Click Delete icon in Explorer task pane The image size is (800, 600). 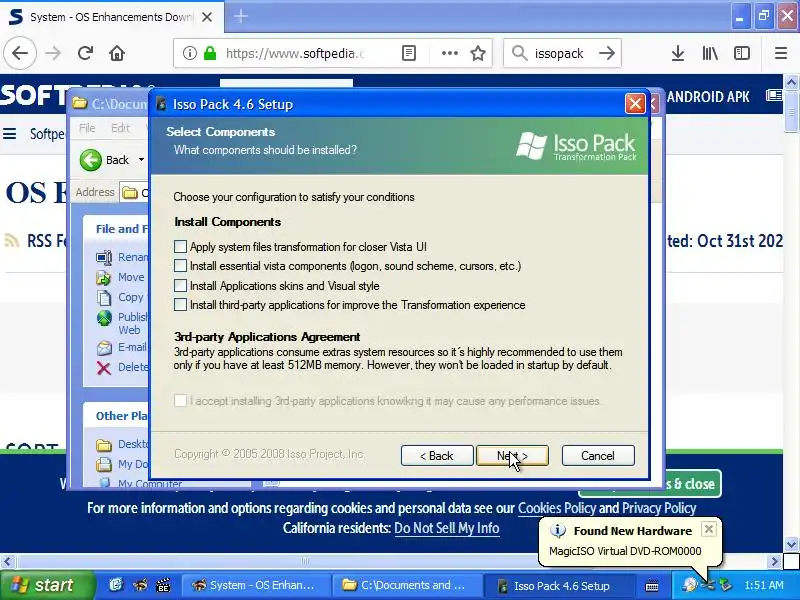click(x=104, y=367)
